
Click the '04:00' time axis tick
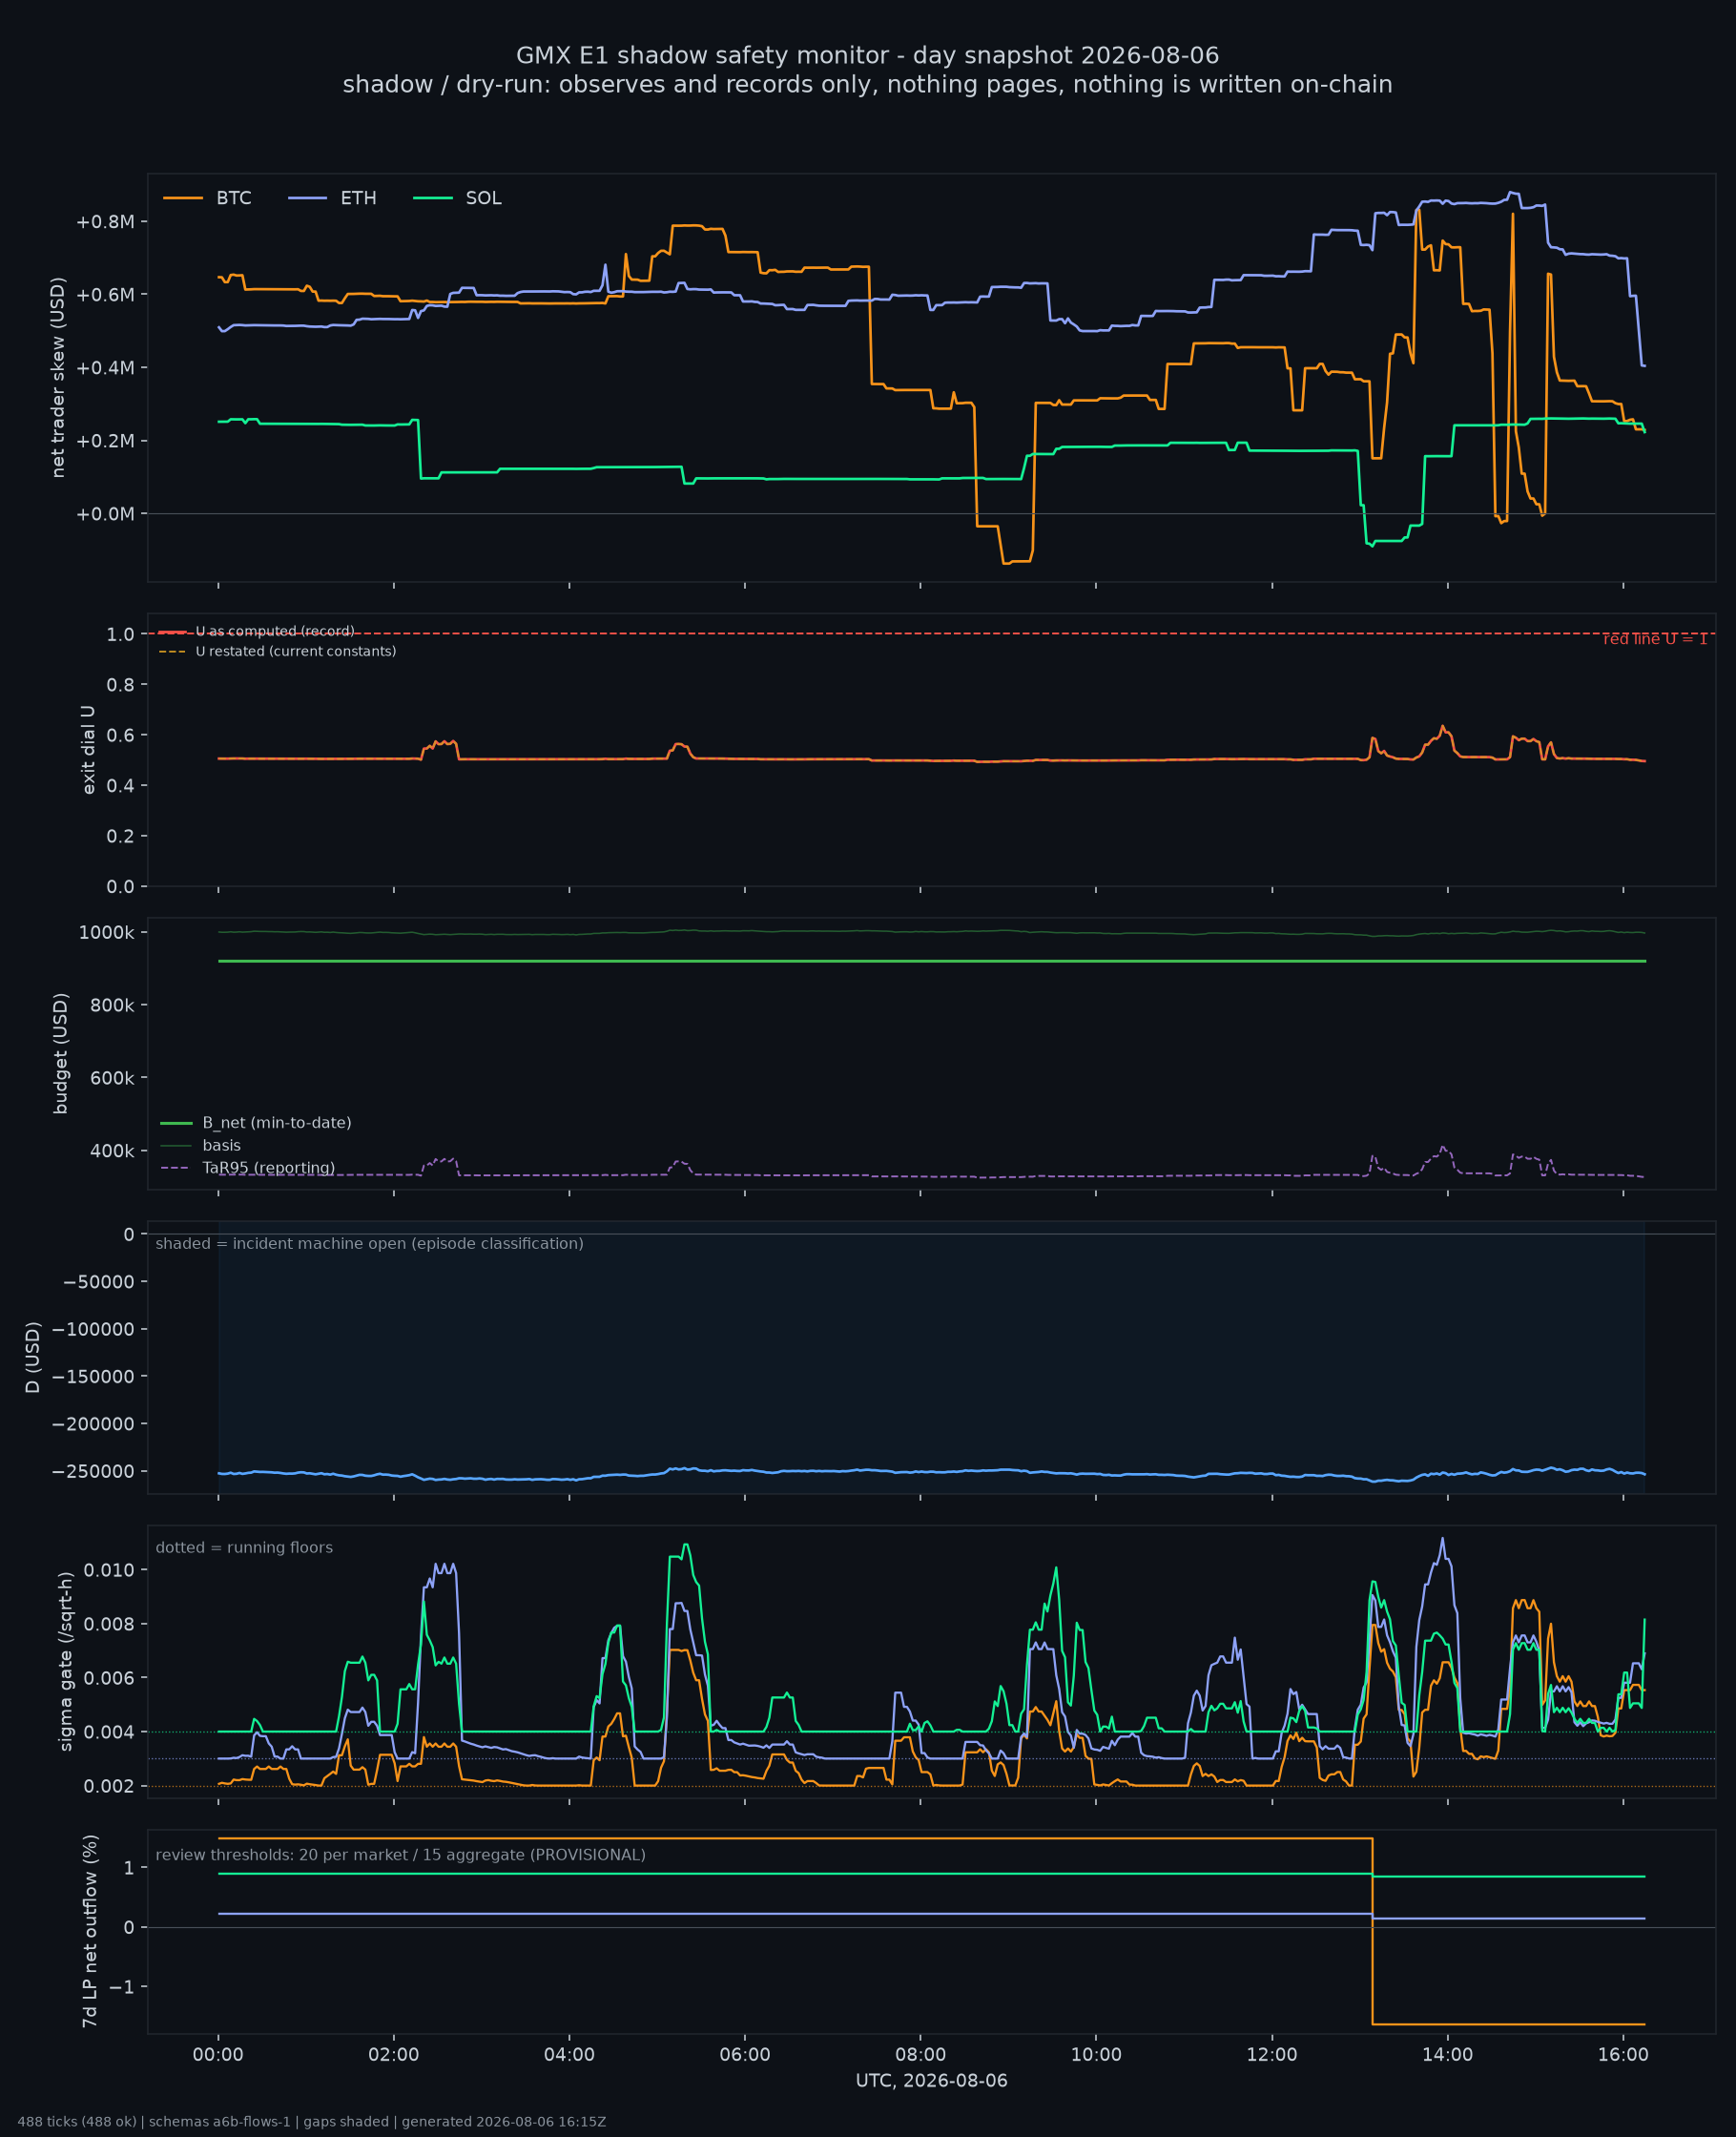[x=569, y=2055]
